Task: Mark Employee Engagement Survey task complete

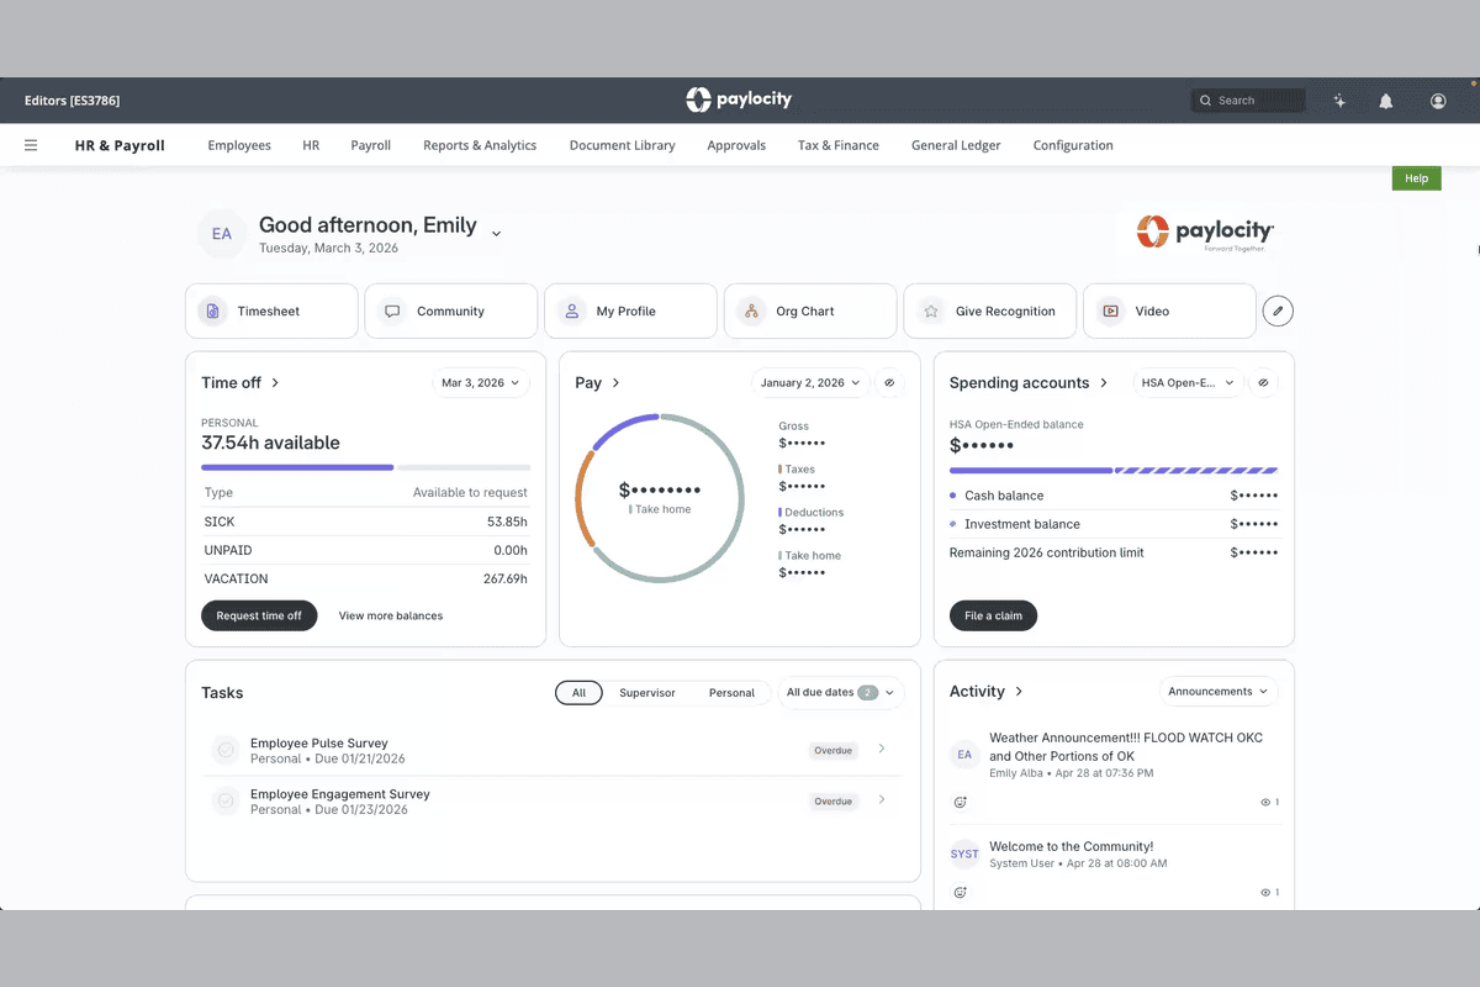Action: tap(226, 801)
